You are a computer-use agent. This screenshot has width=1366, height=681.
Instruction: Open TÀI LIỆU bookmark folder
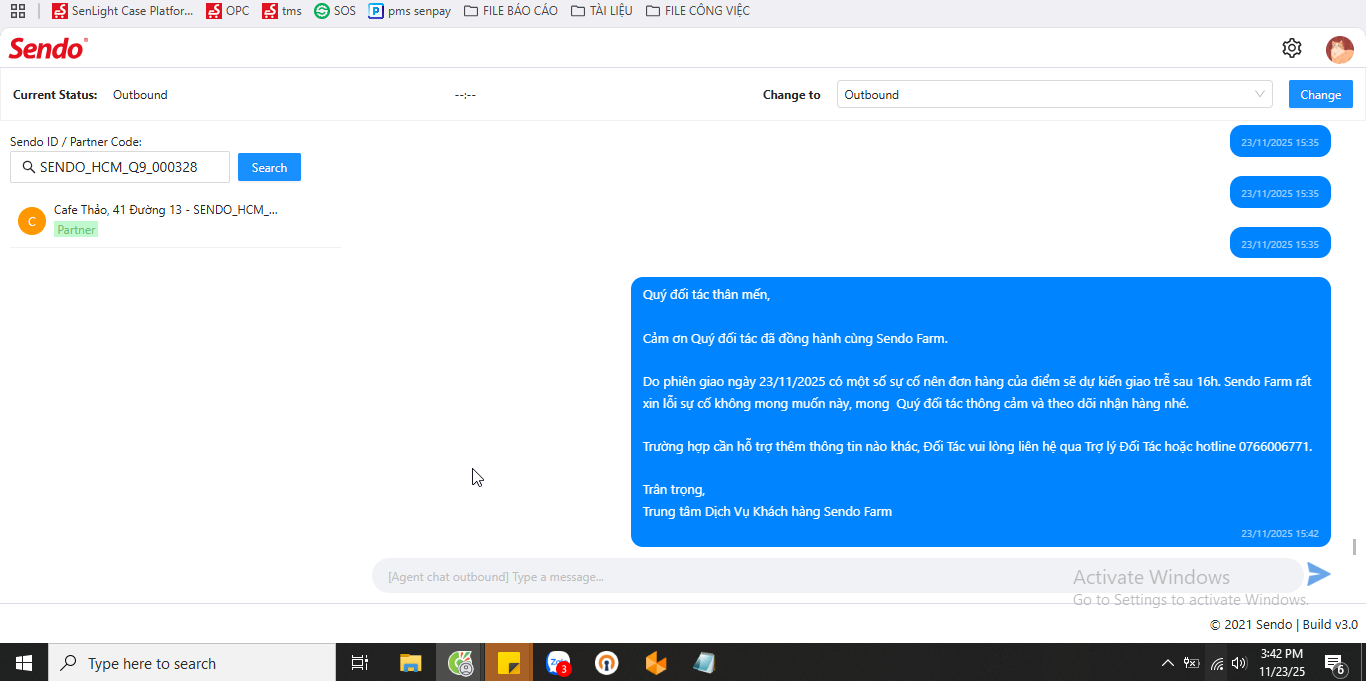point(602,11)
